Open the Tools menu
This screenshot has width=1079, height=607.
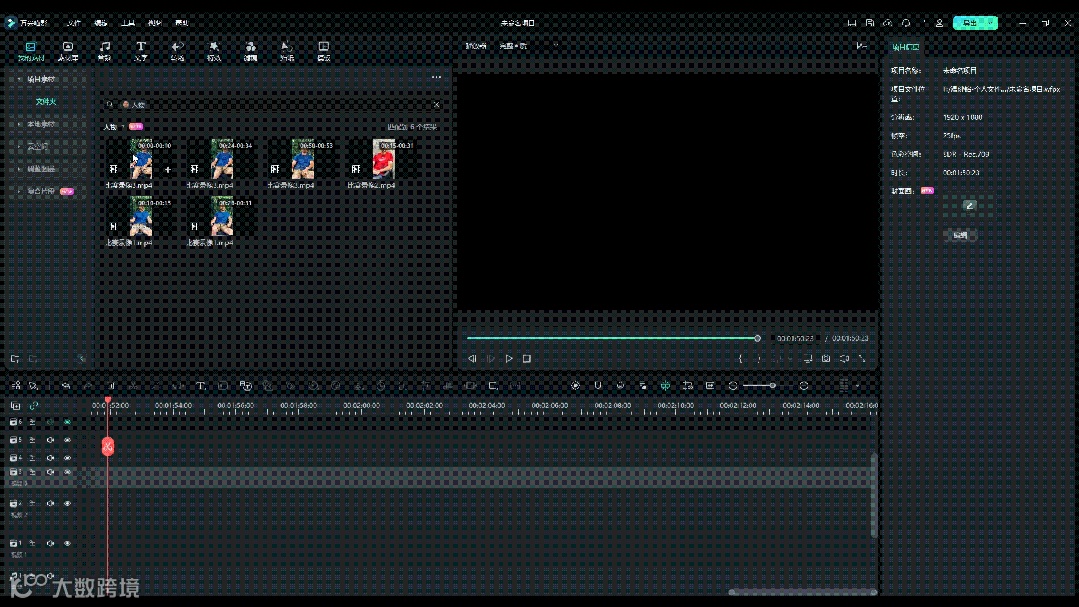tap(128, 23)
